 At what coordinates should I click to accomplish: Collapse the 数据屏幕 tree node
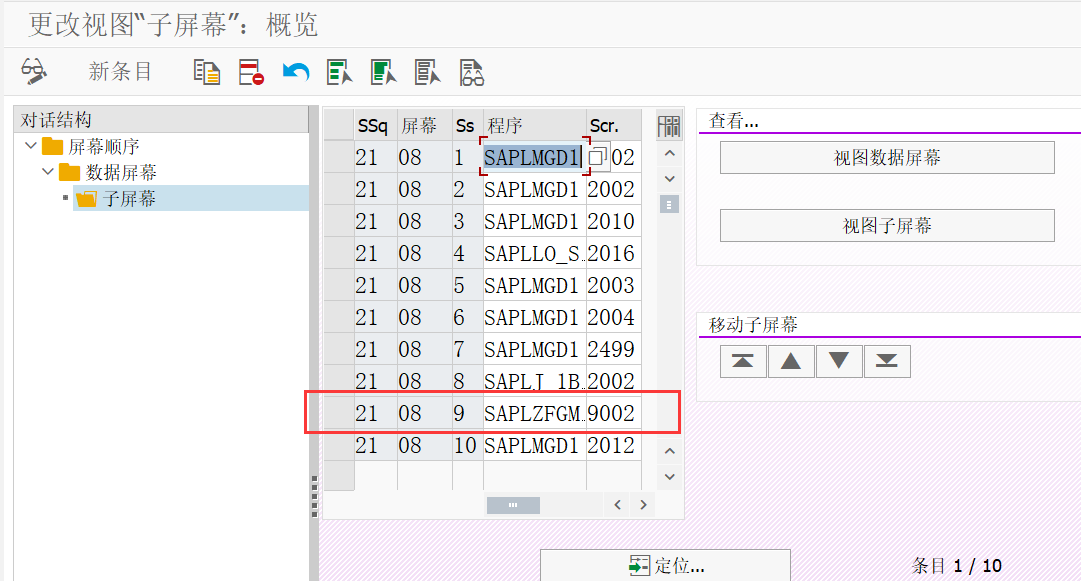(48, 172)
